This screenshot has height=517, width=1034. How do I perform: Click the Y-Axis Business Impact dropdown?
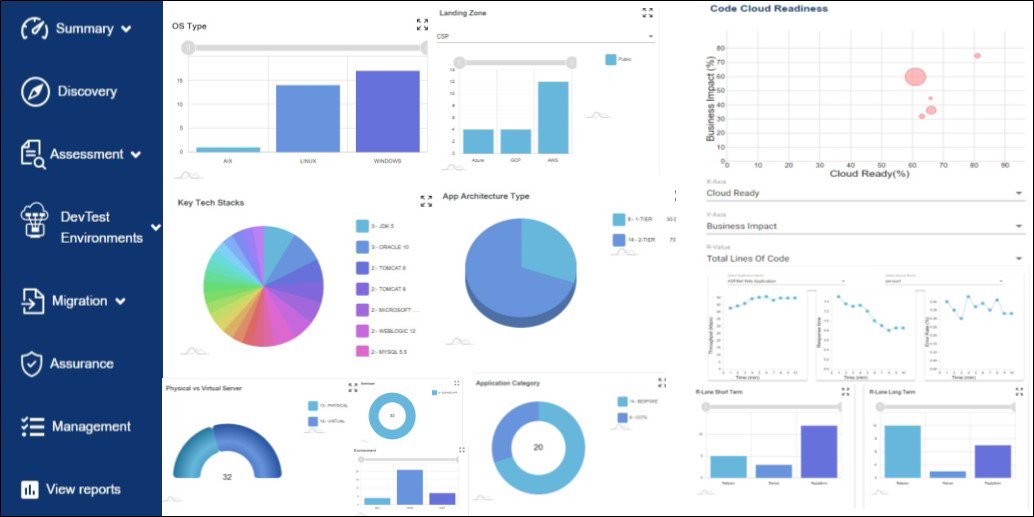865,226
